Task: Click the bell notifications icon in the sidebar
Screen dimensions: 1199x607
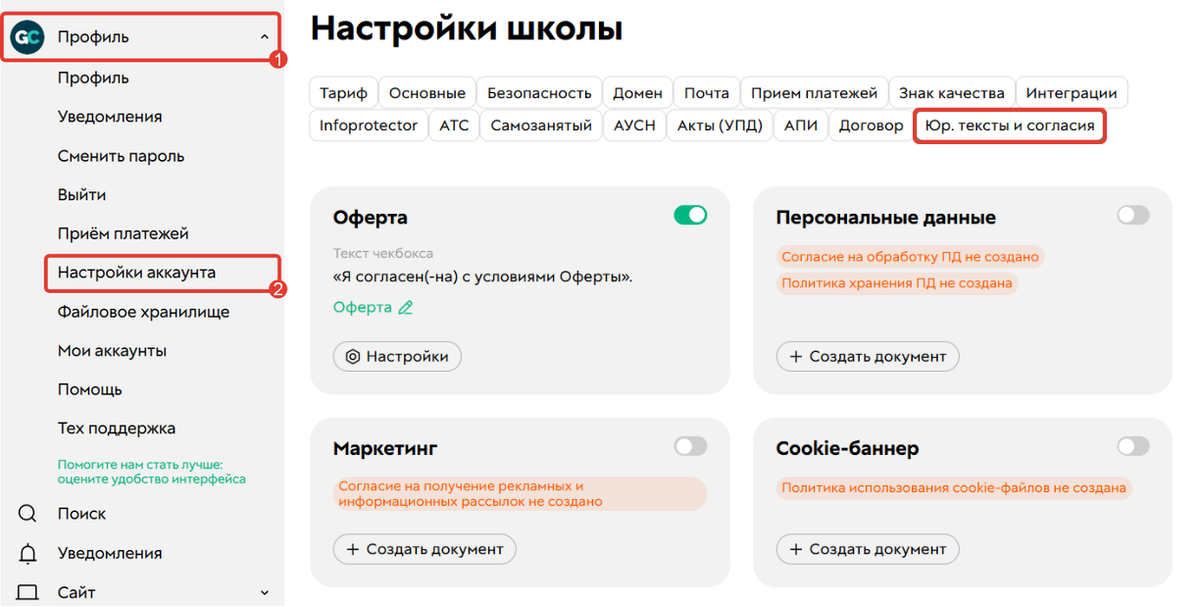Action: click(x=28, y=553)
